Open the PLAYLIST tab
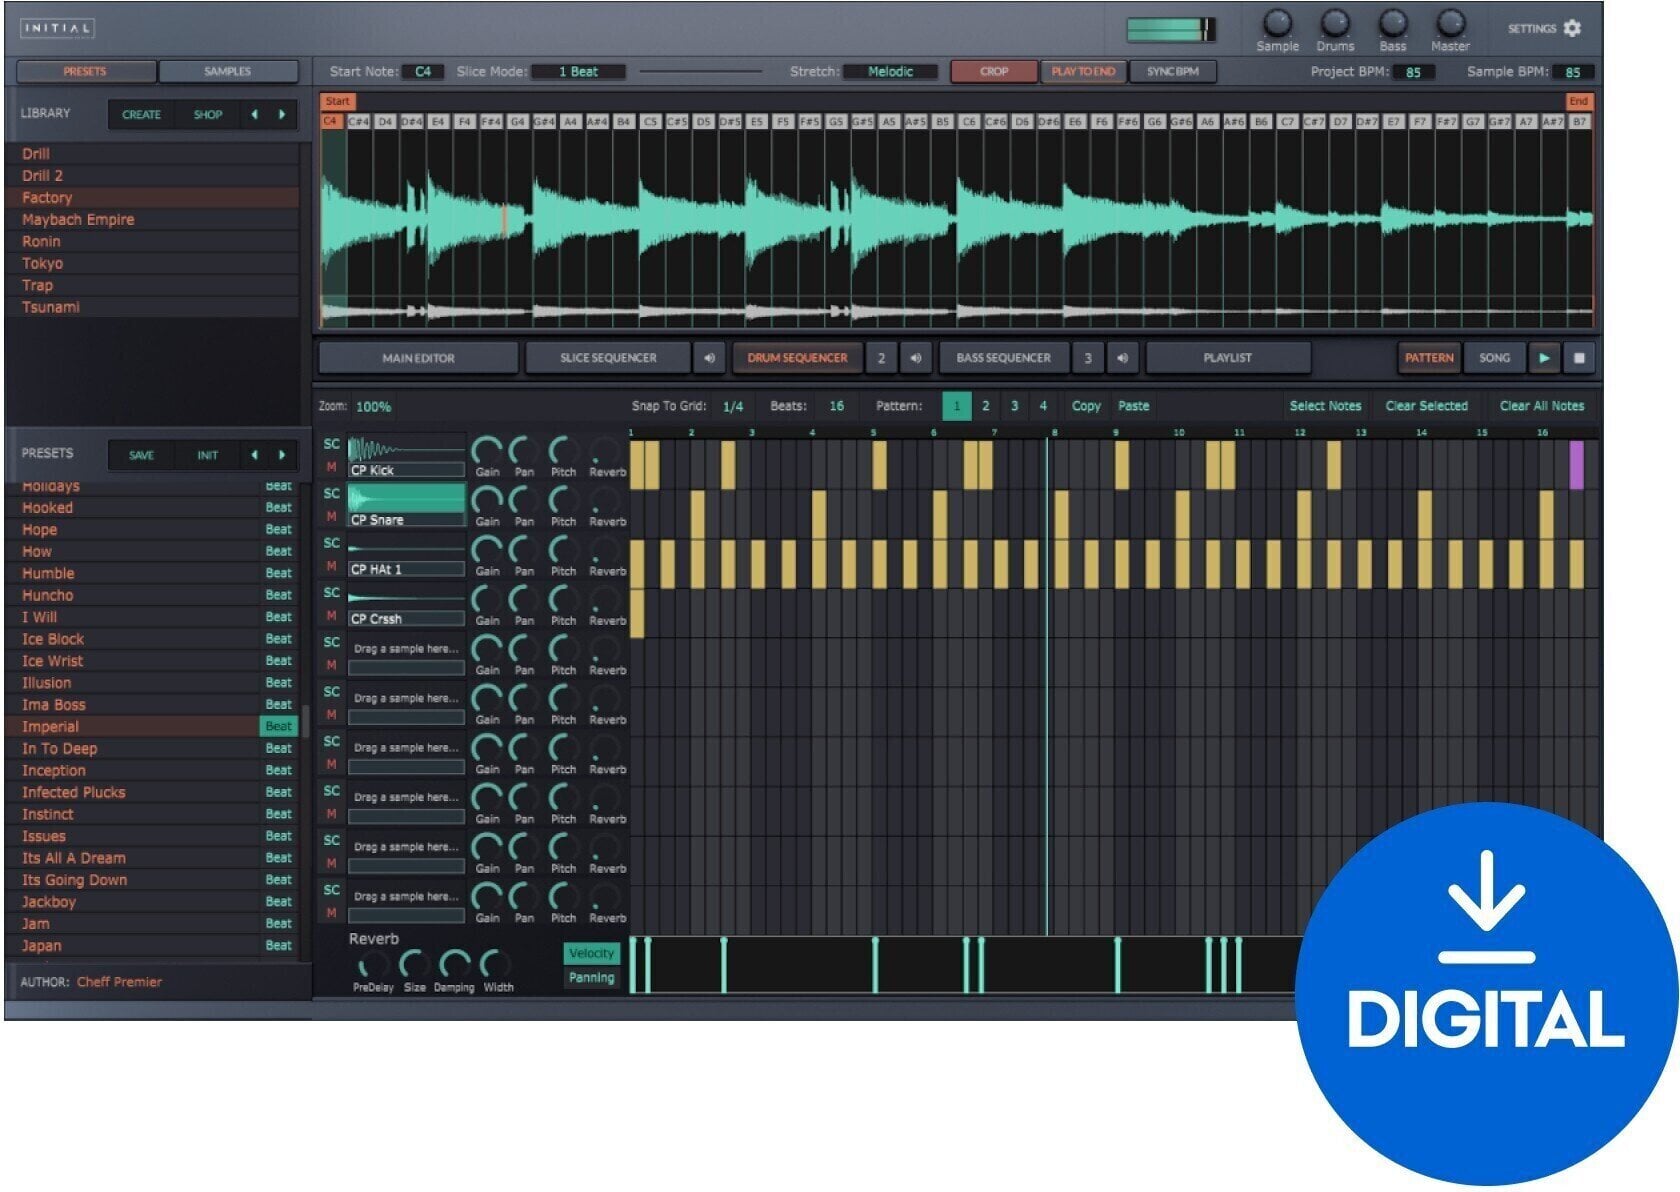 pyautogui.click(x=1228, y=357)
